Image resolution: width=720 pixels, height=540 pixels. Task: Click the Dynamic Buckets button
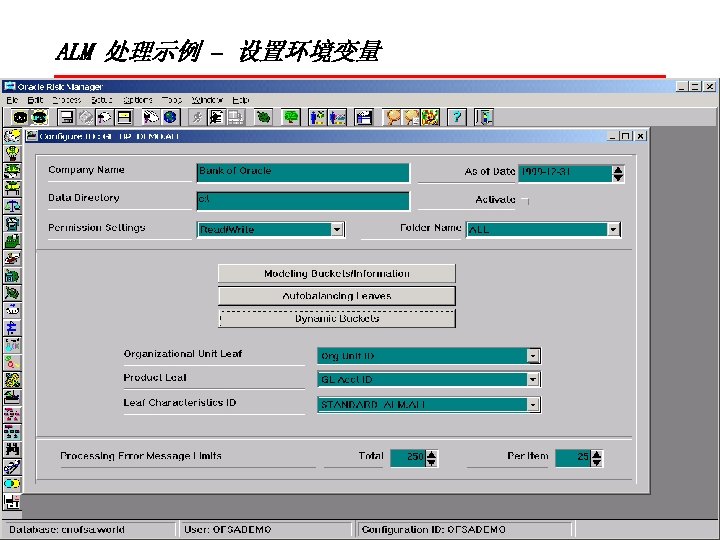(337, 318)
